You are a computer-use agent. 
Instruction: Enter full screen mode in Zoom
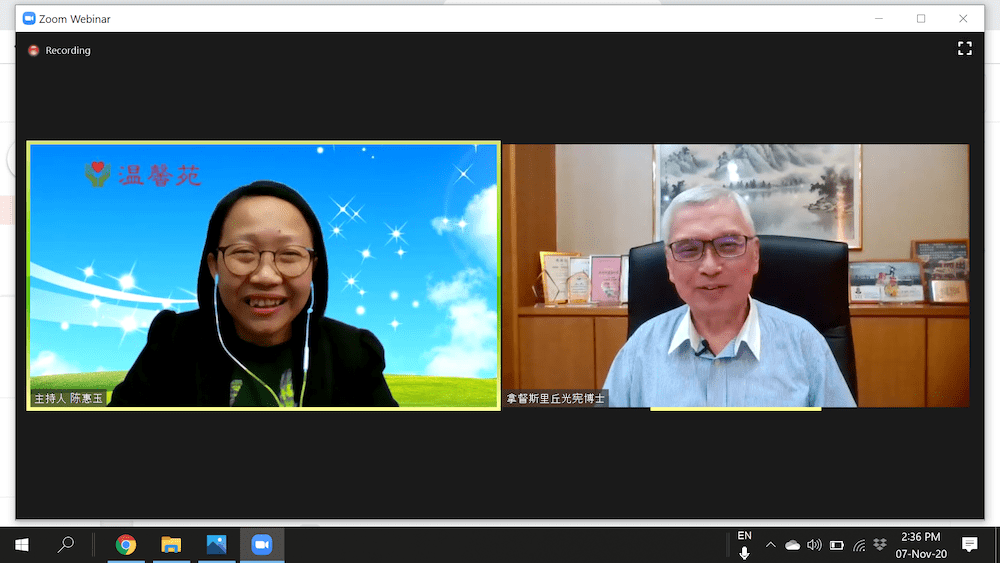click(964, 48)
